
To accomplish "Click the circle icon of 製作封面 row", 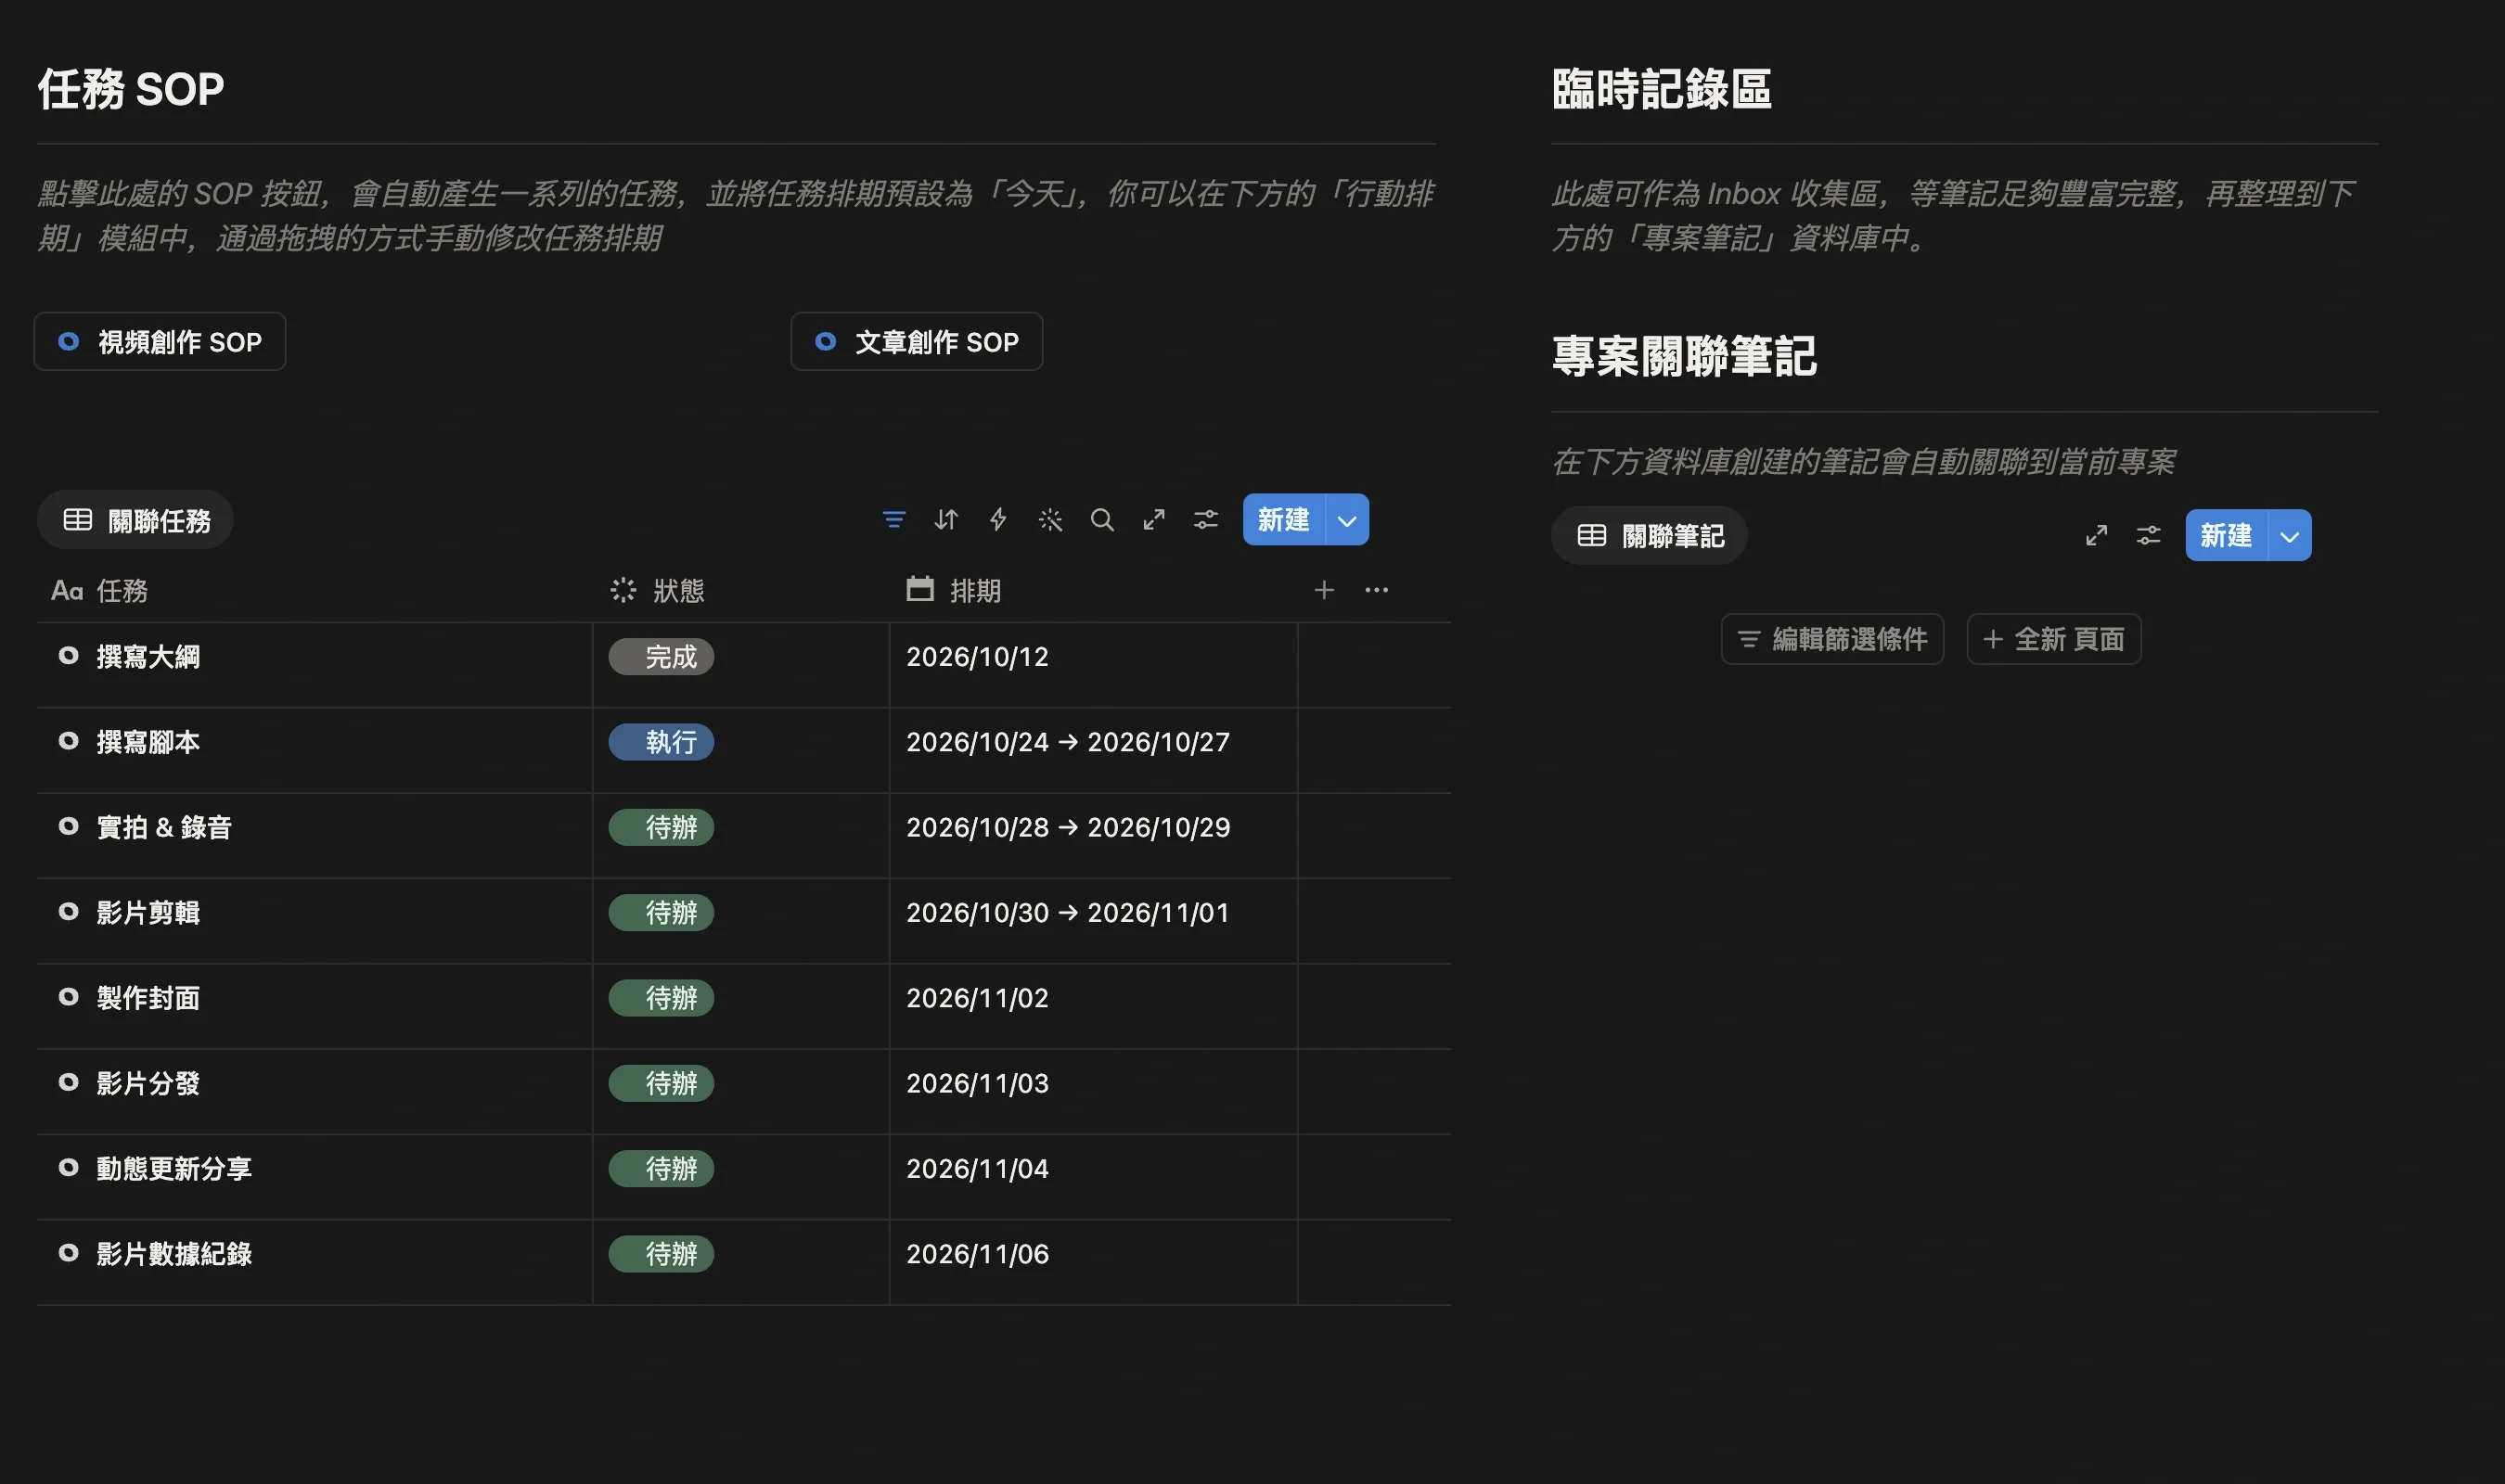I will (x=68, y=997).
